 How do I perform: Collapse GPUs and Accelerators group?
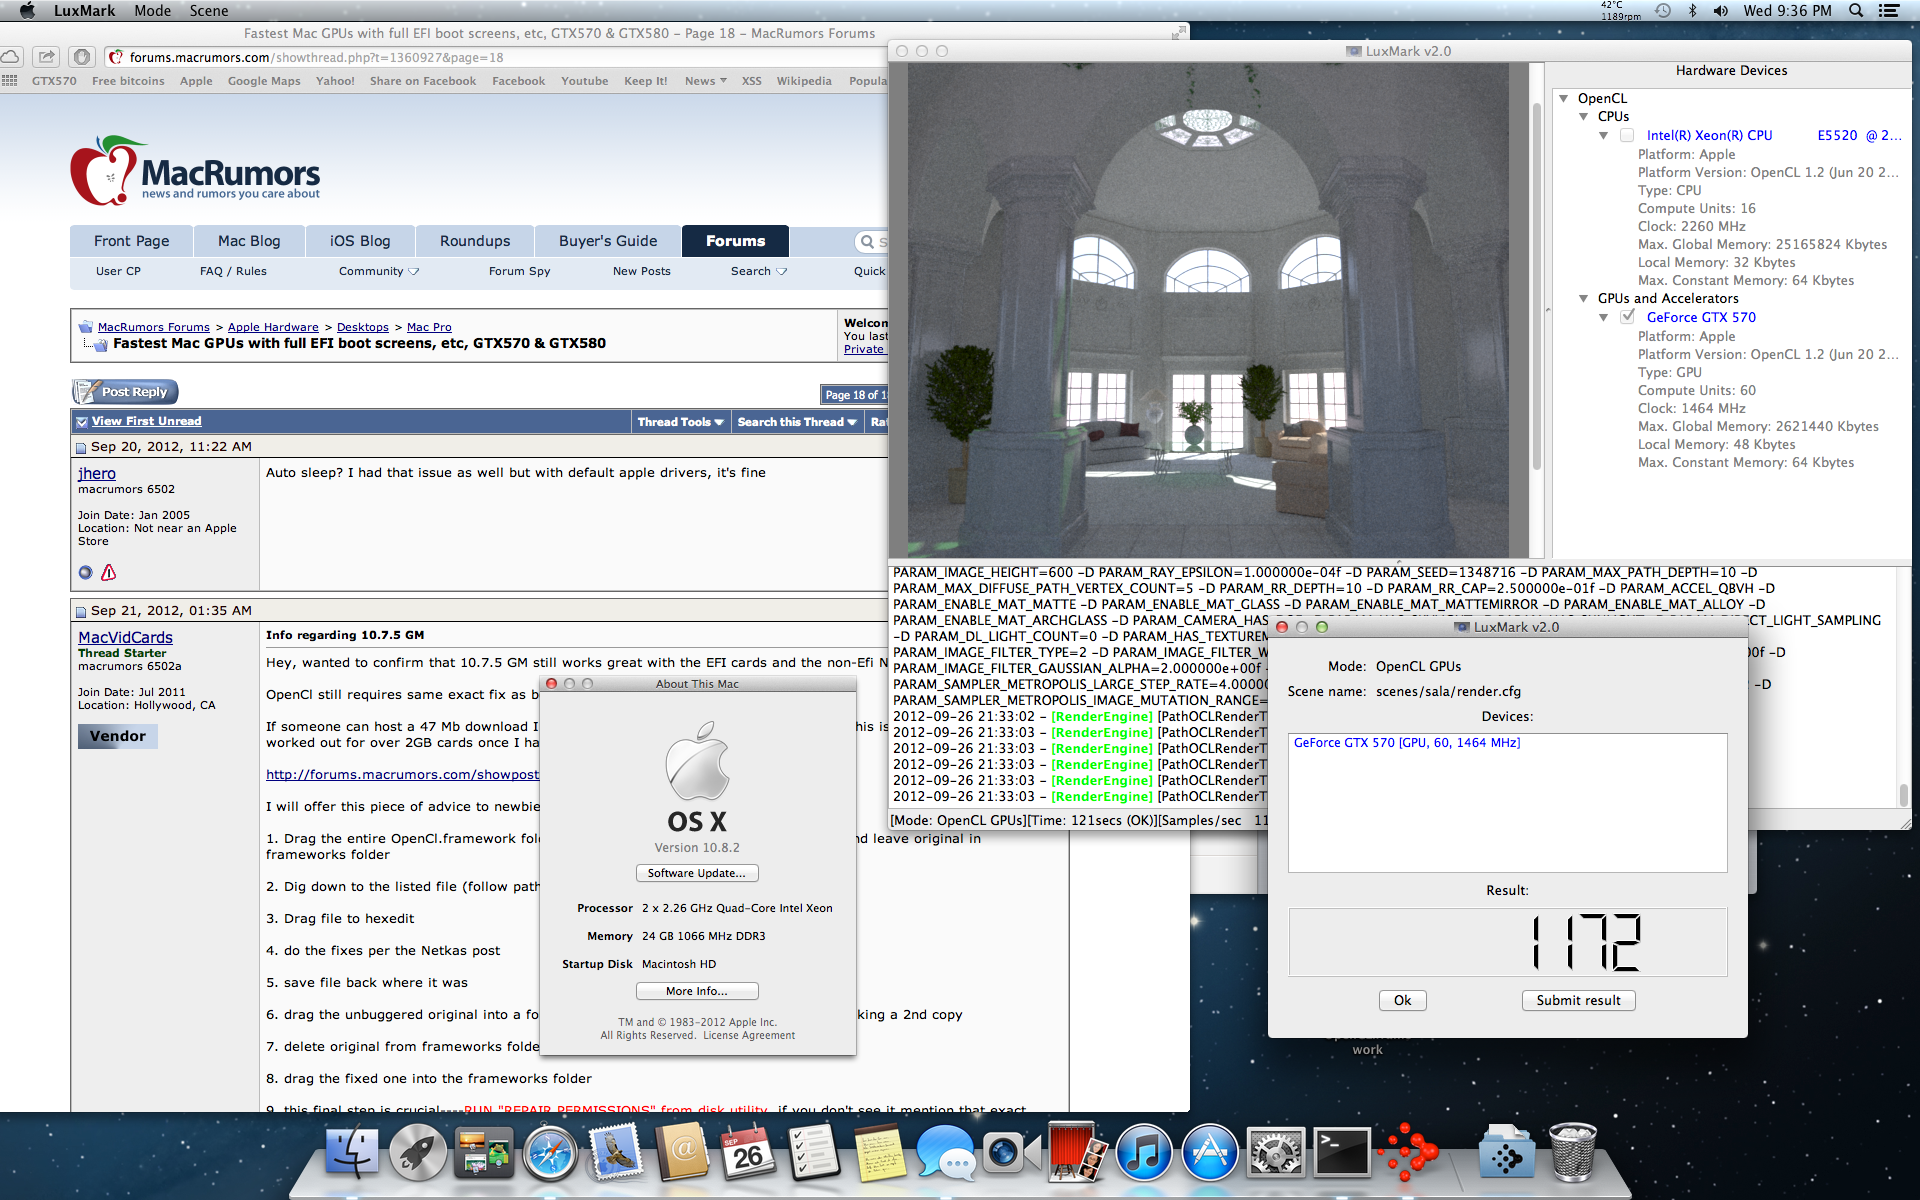1583,298
